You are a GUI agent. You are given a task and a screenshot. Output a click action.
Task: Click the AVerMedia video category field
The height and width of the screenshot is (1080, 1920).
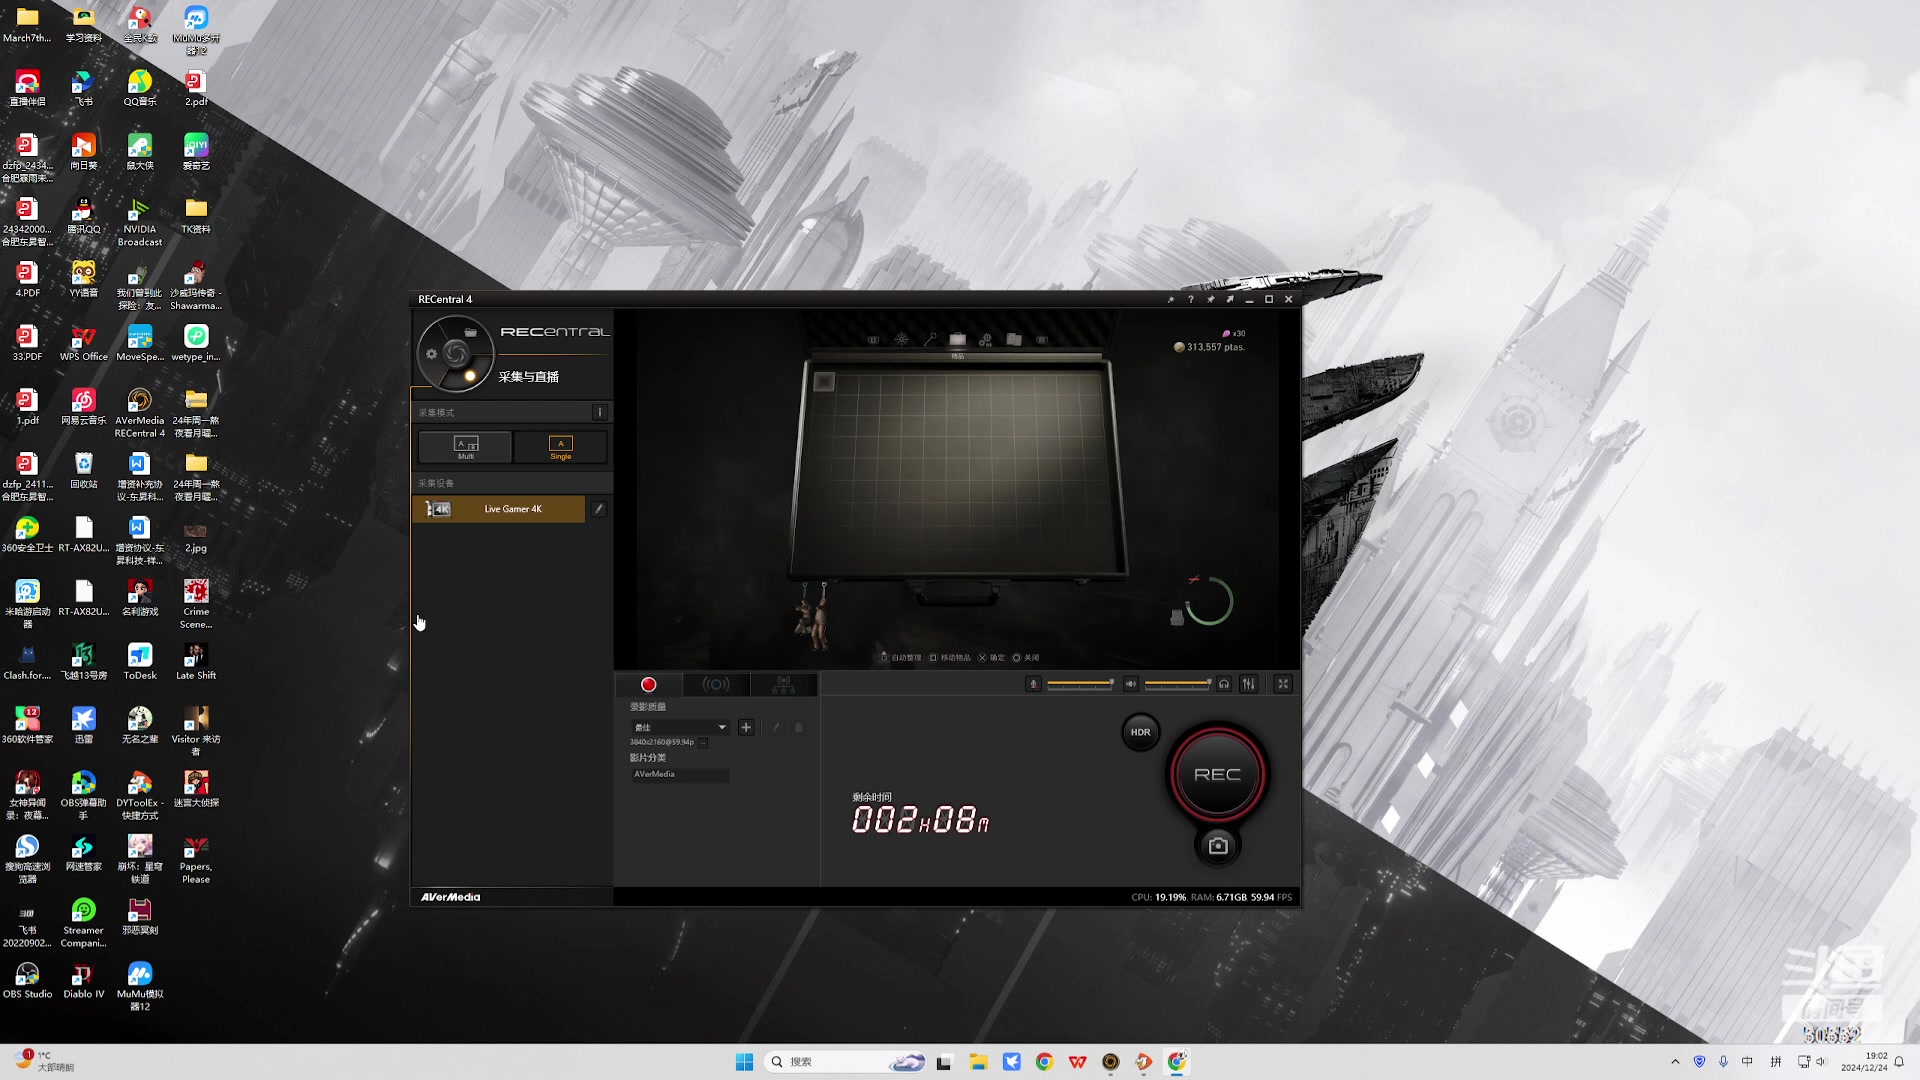click(x=679, y=774)
